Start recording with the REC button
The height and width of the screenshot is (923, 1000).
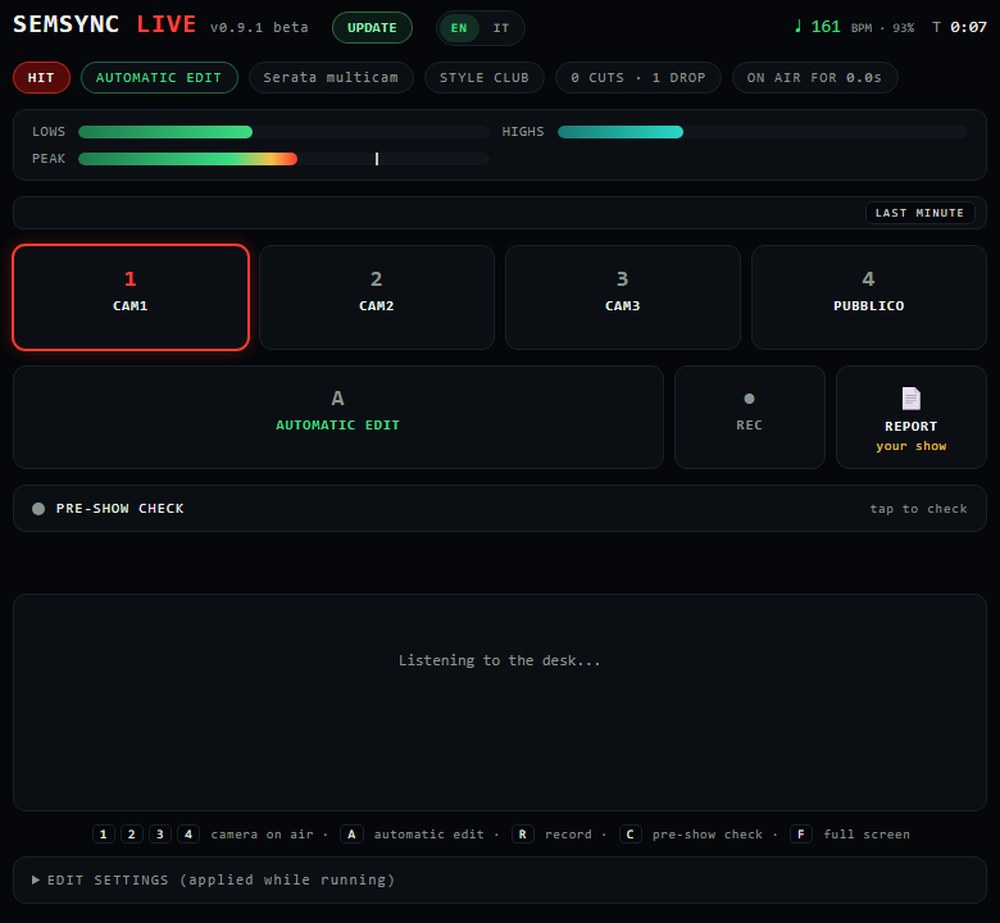[750, 417]
